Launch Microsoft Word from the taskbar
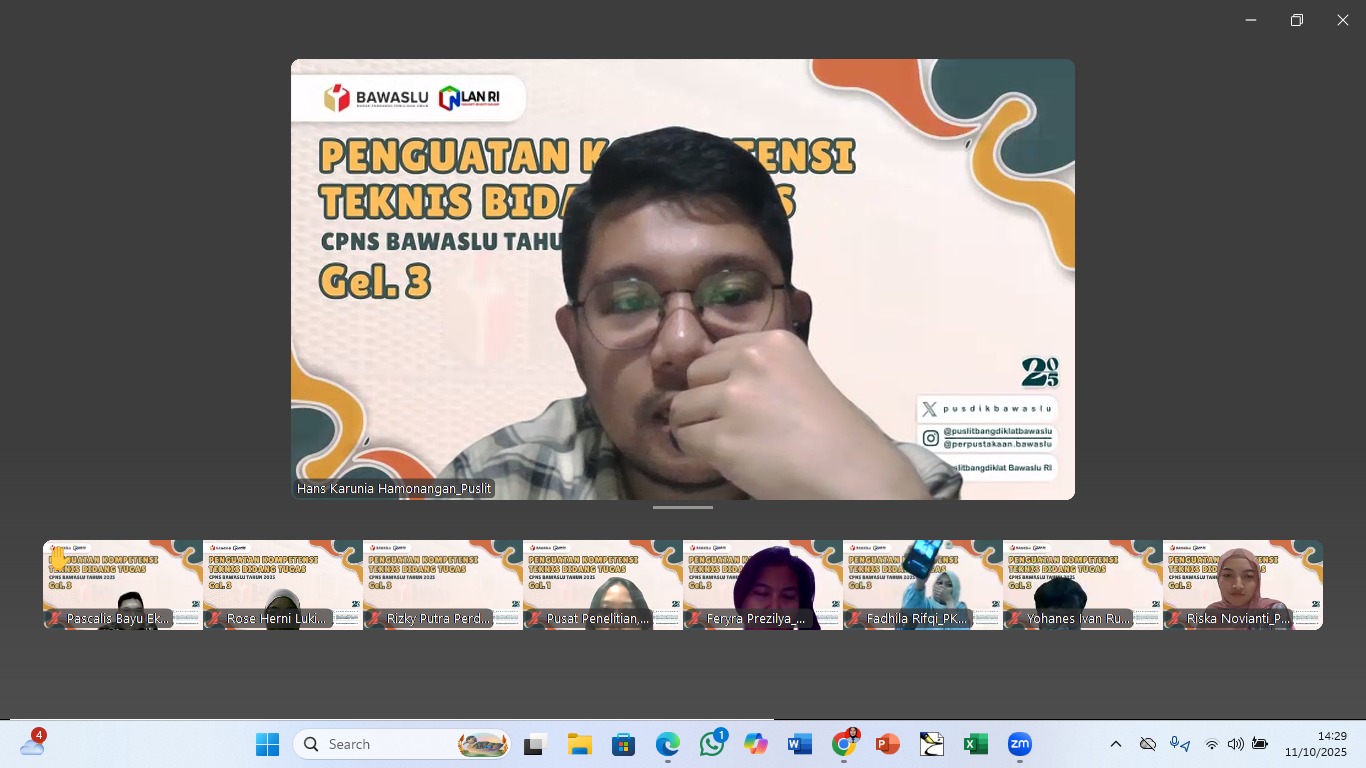This screenshot has height=768, width=1366. [x=800, y=744]
